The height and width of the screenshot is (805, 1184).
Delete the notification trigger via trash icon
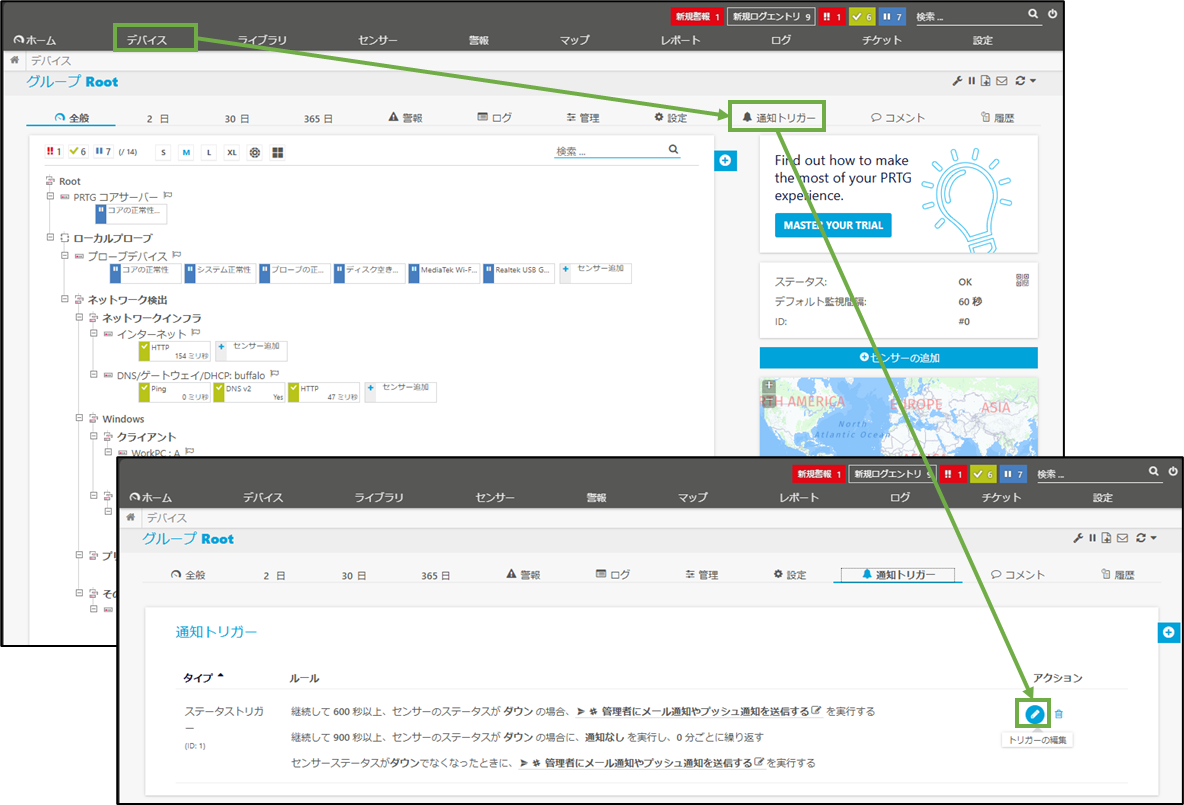(x=1058, y=713)
